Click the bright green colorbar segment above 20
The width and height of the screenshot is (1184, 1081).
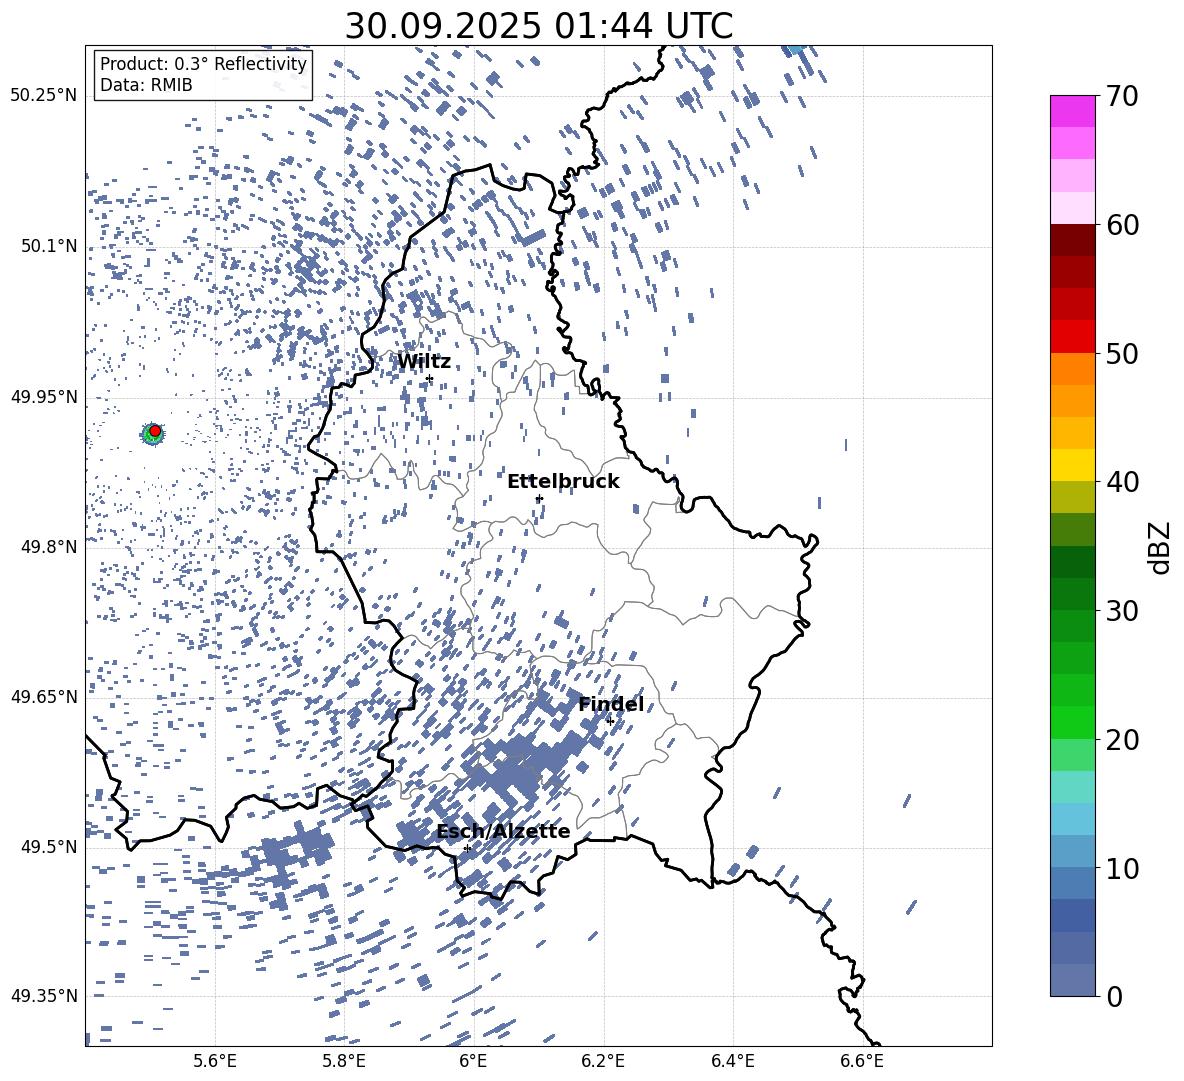click(1073, 722)
